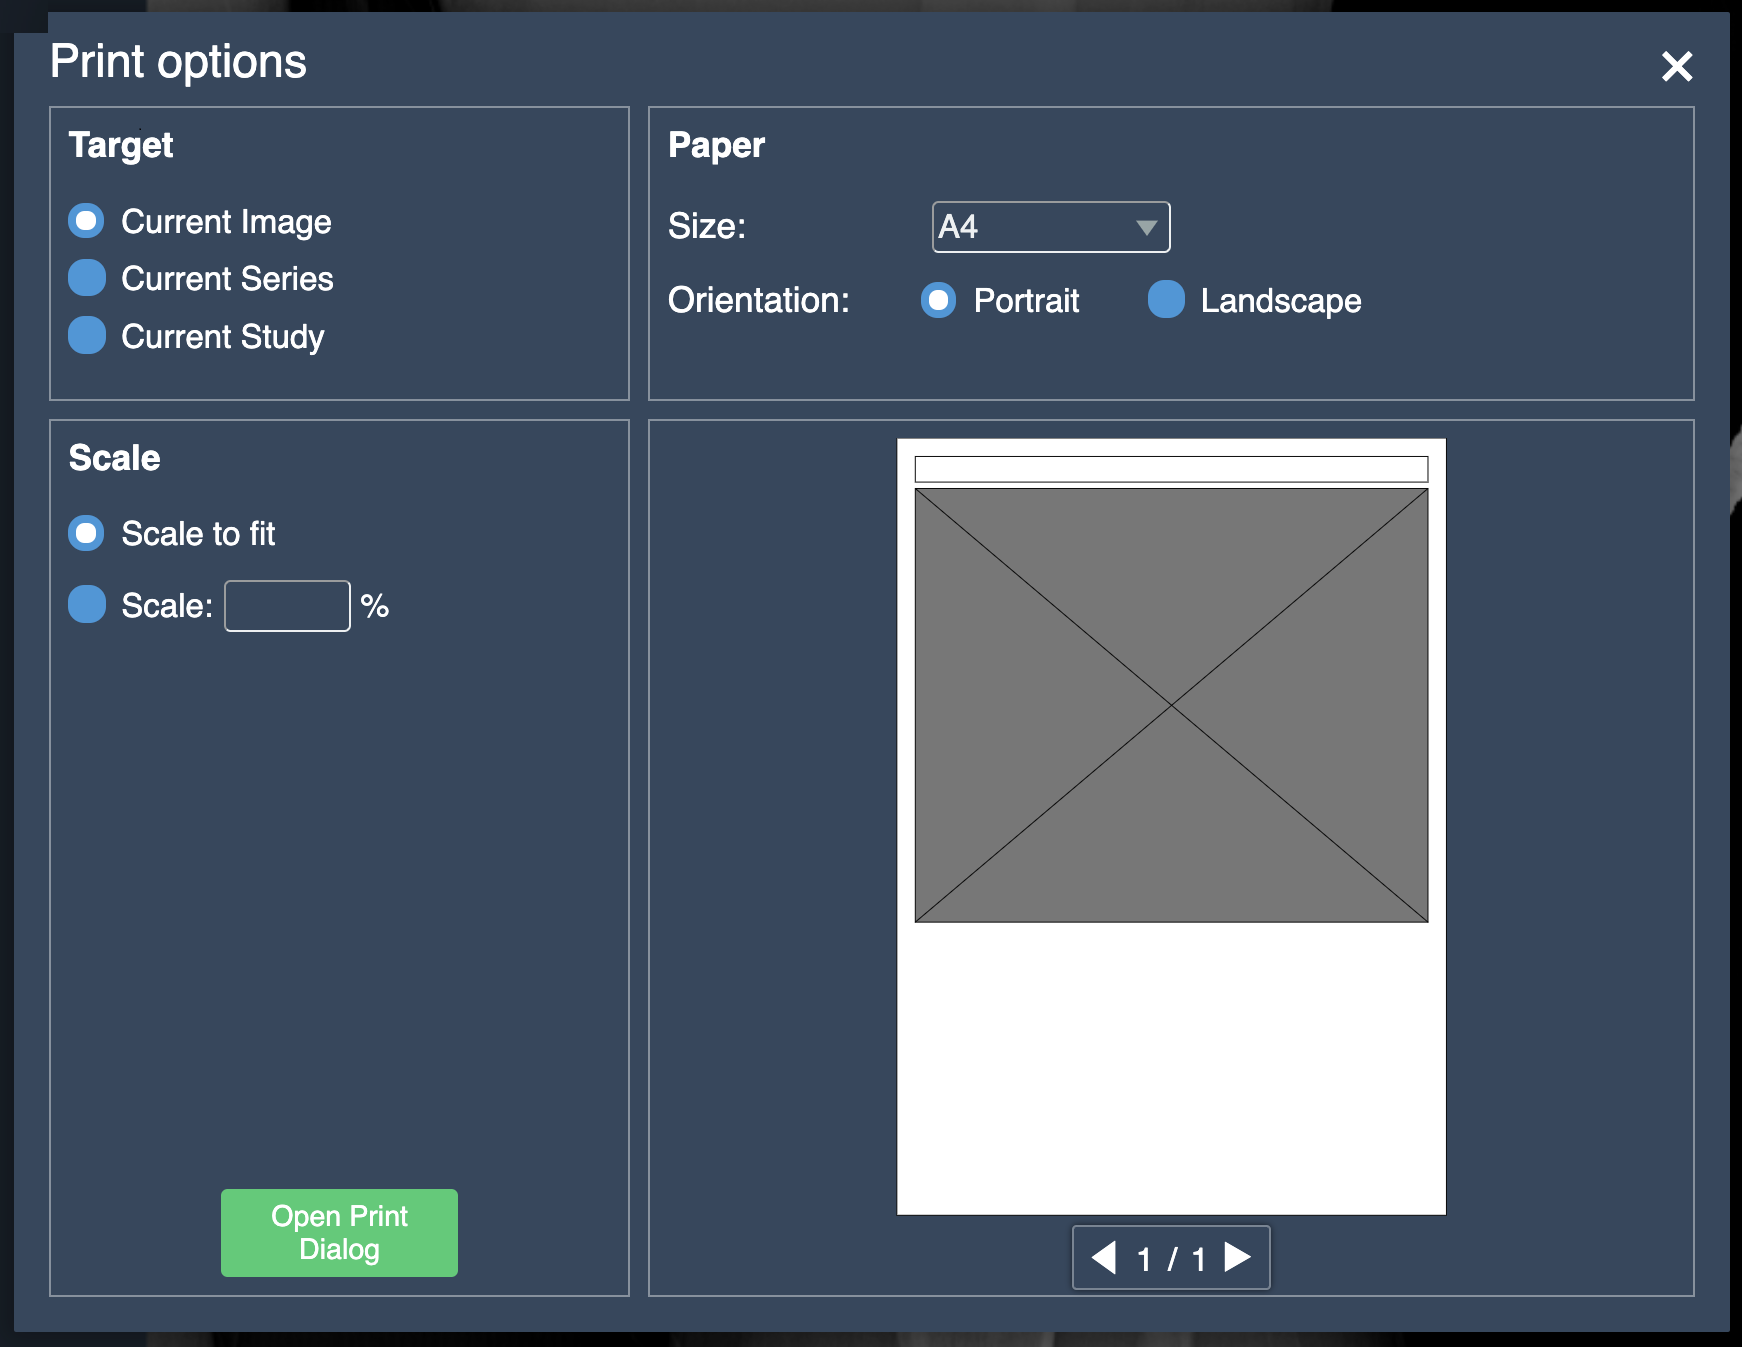Click the Size label in Paper section
This screenshot has width=1742, height=1347.
click(x=707, y=227)
